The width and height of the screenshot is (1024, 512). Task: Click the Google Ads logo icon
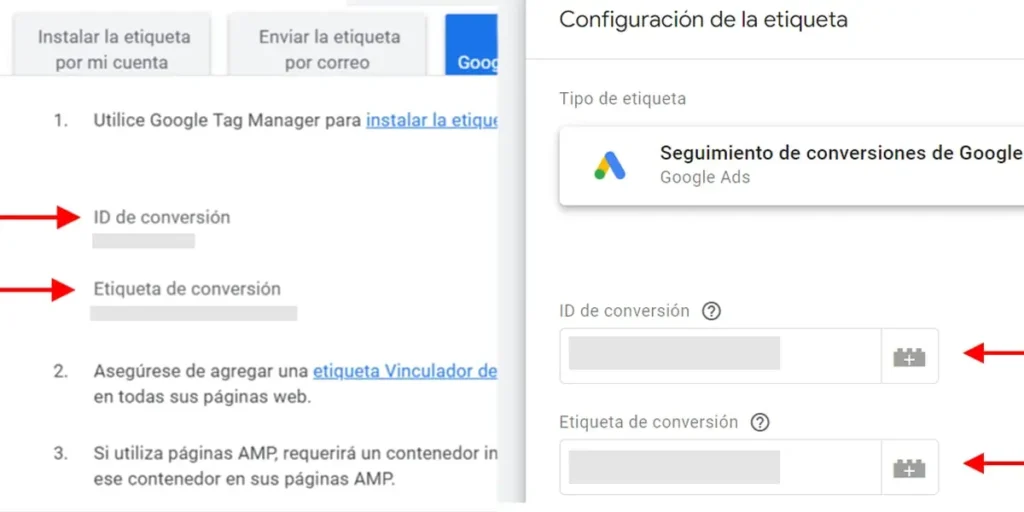point(610,166)
